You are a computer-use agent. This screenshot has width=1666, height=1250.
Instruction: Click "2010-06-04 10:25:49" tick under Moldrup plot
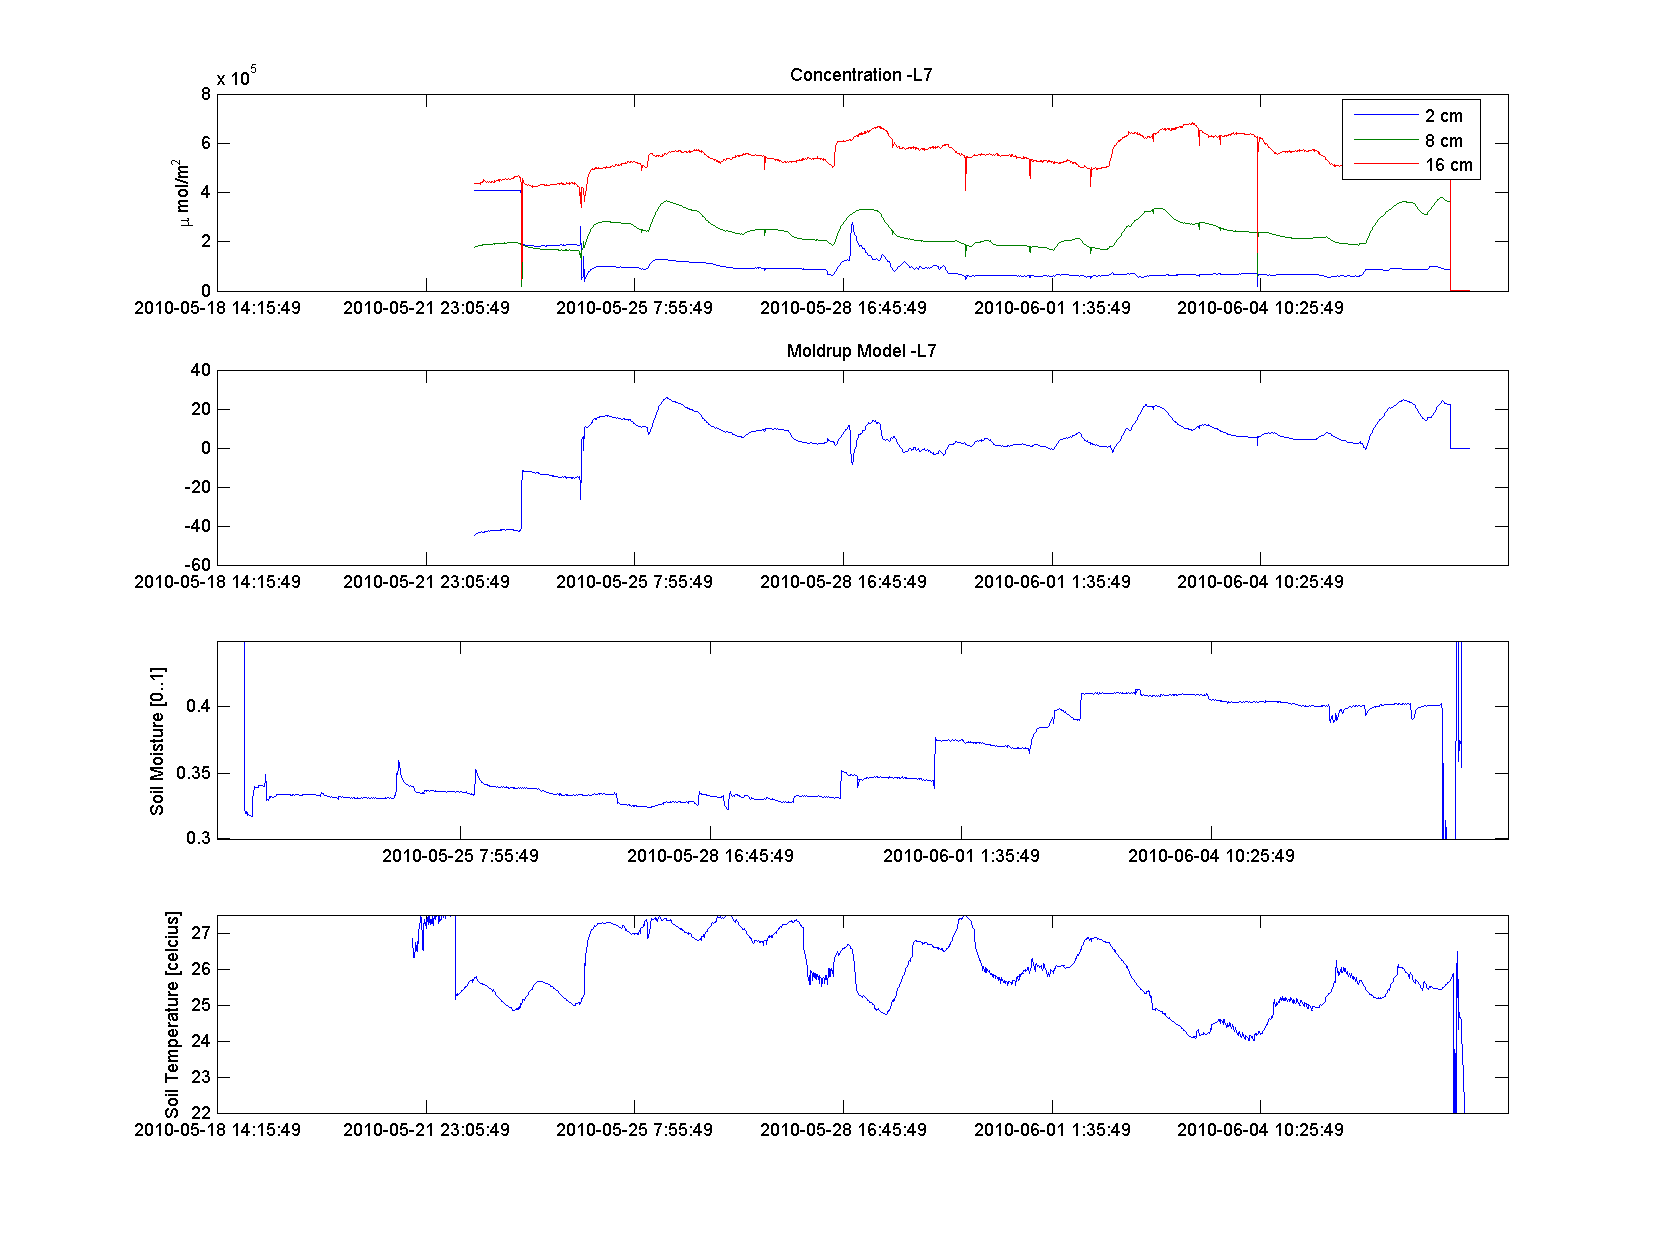coord(1260,582)
